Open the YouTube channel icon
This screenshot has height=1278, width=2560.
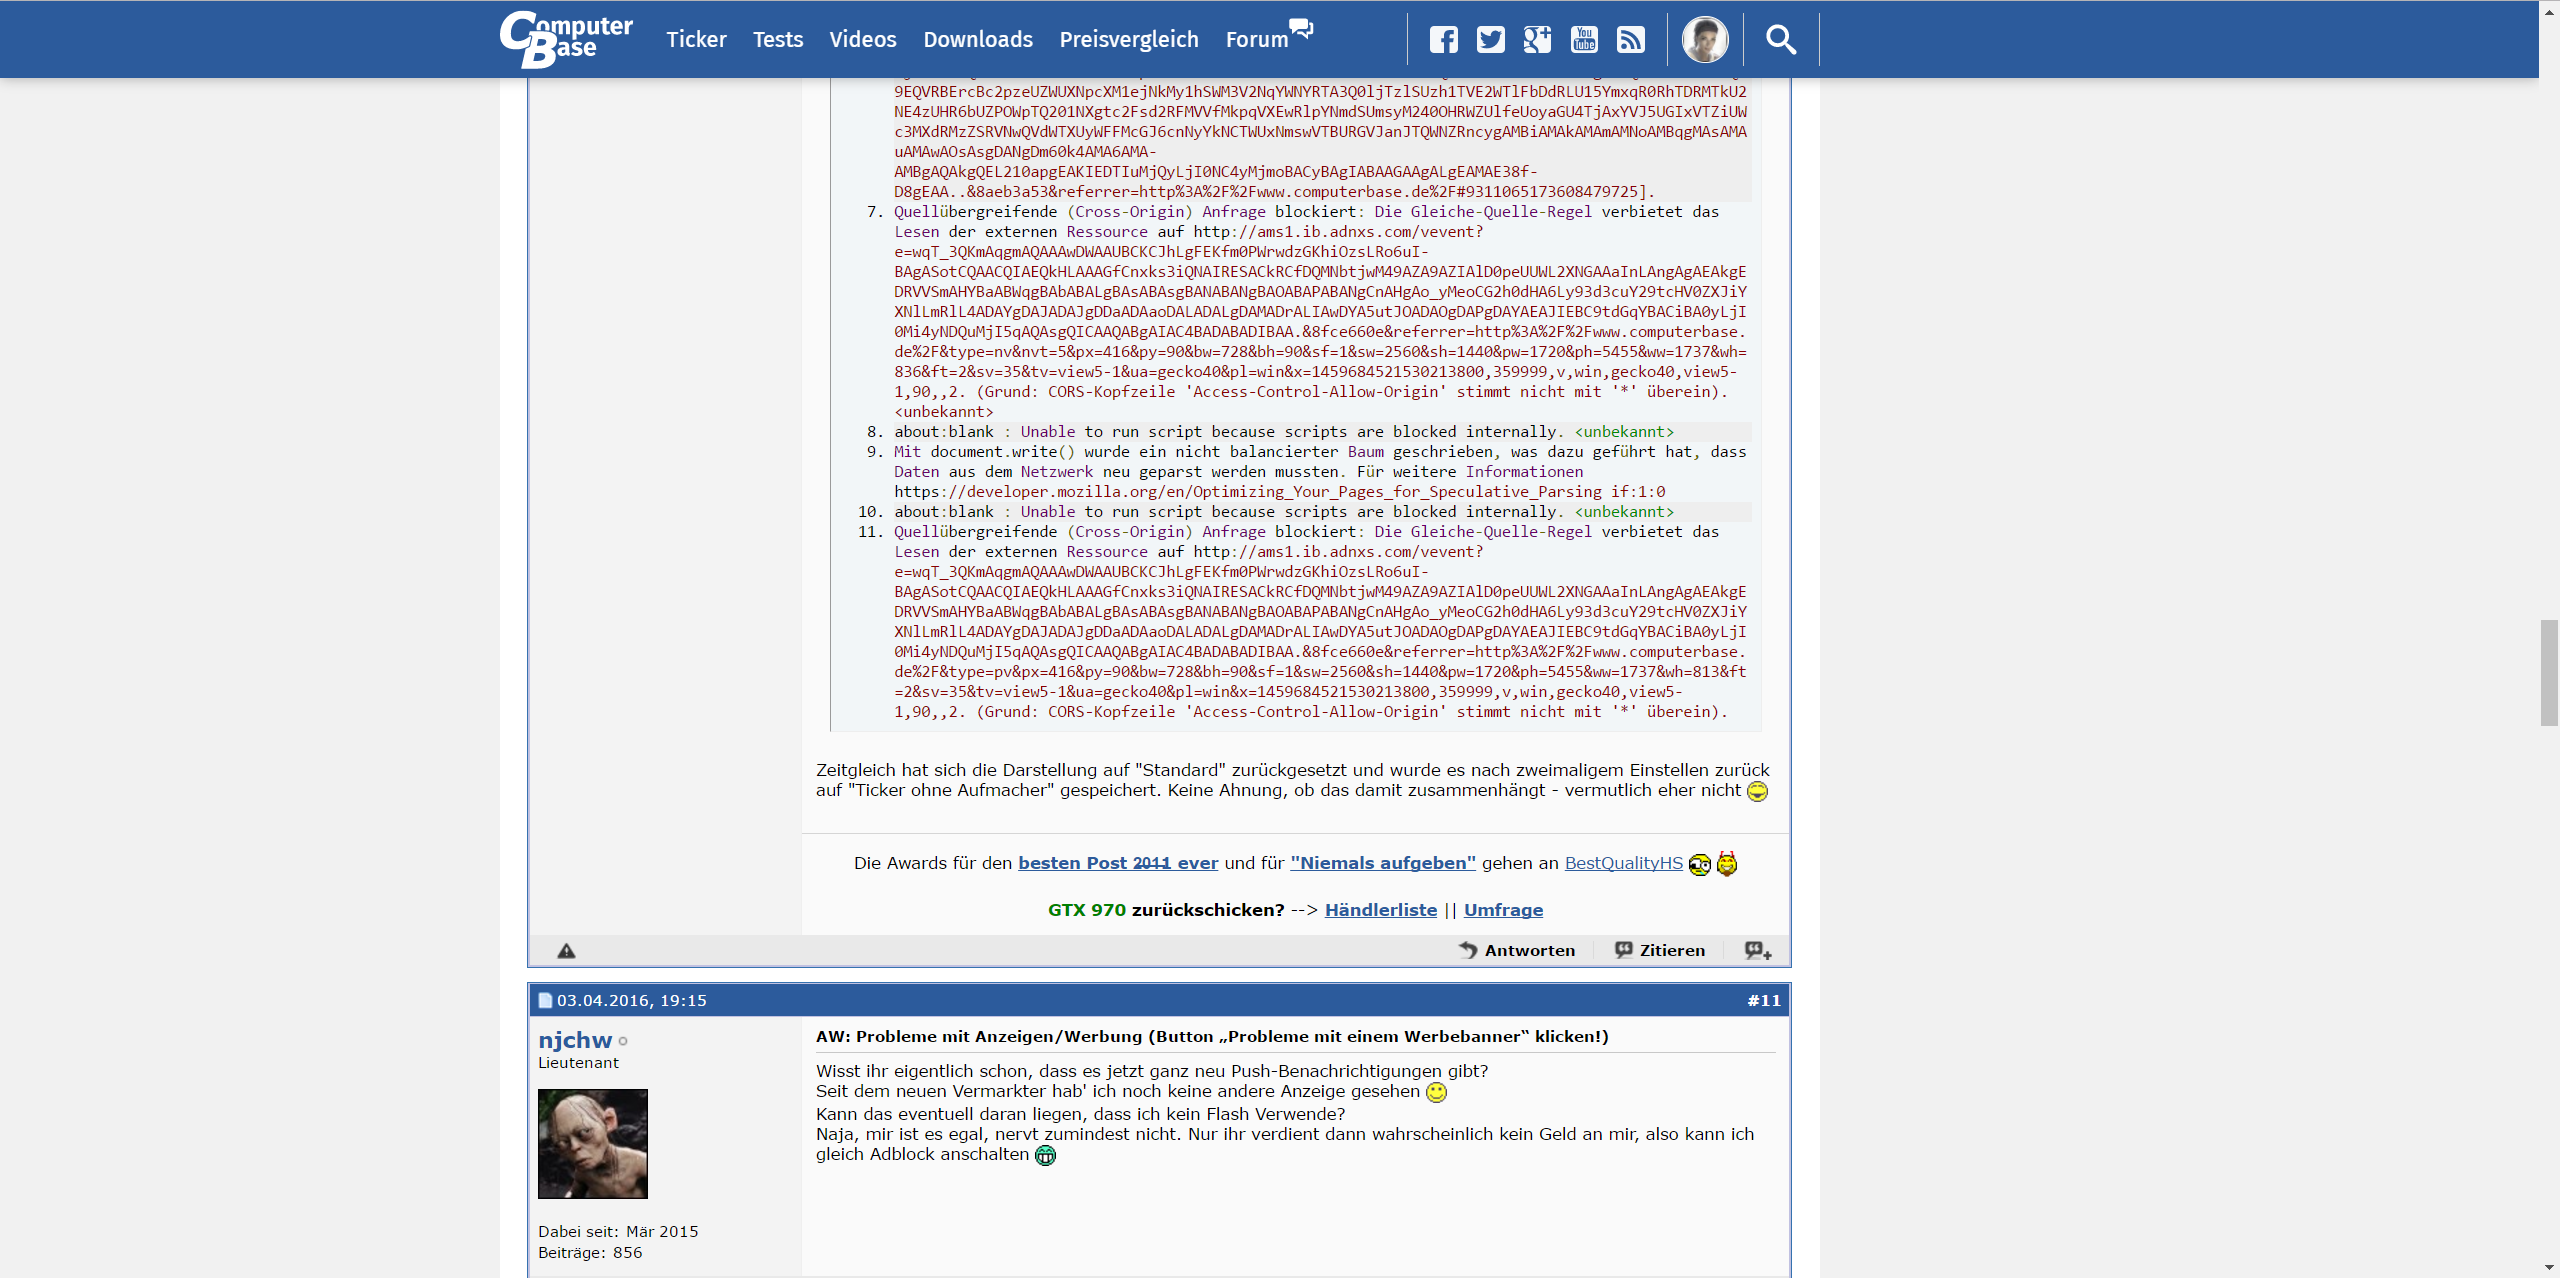(1584, 40)
